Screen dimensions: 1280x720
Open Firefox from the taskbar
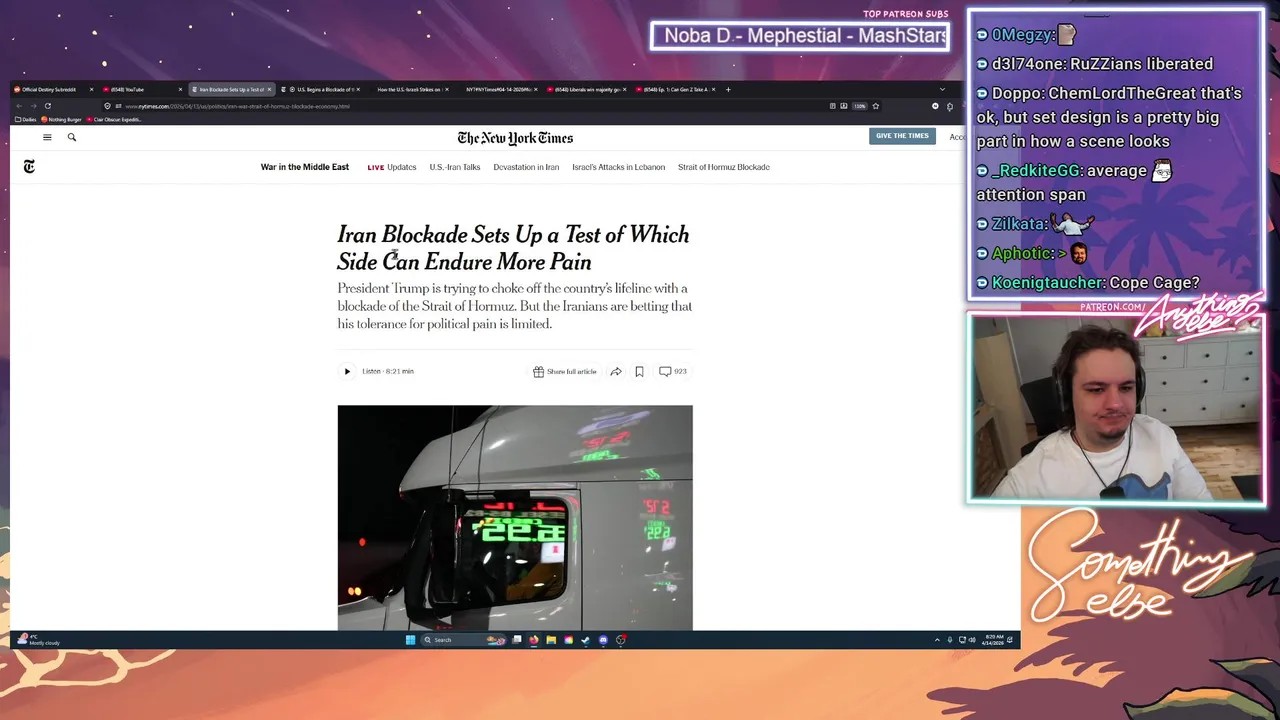click(533, 640)
